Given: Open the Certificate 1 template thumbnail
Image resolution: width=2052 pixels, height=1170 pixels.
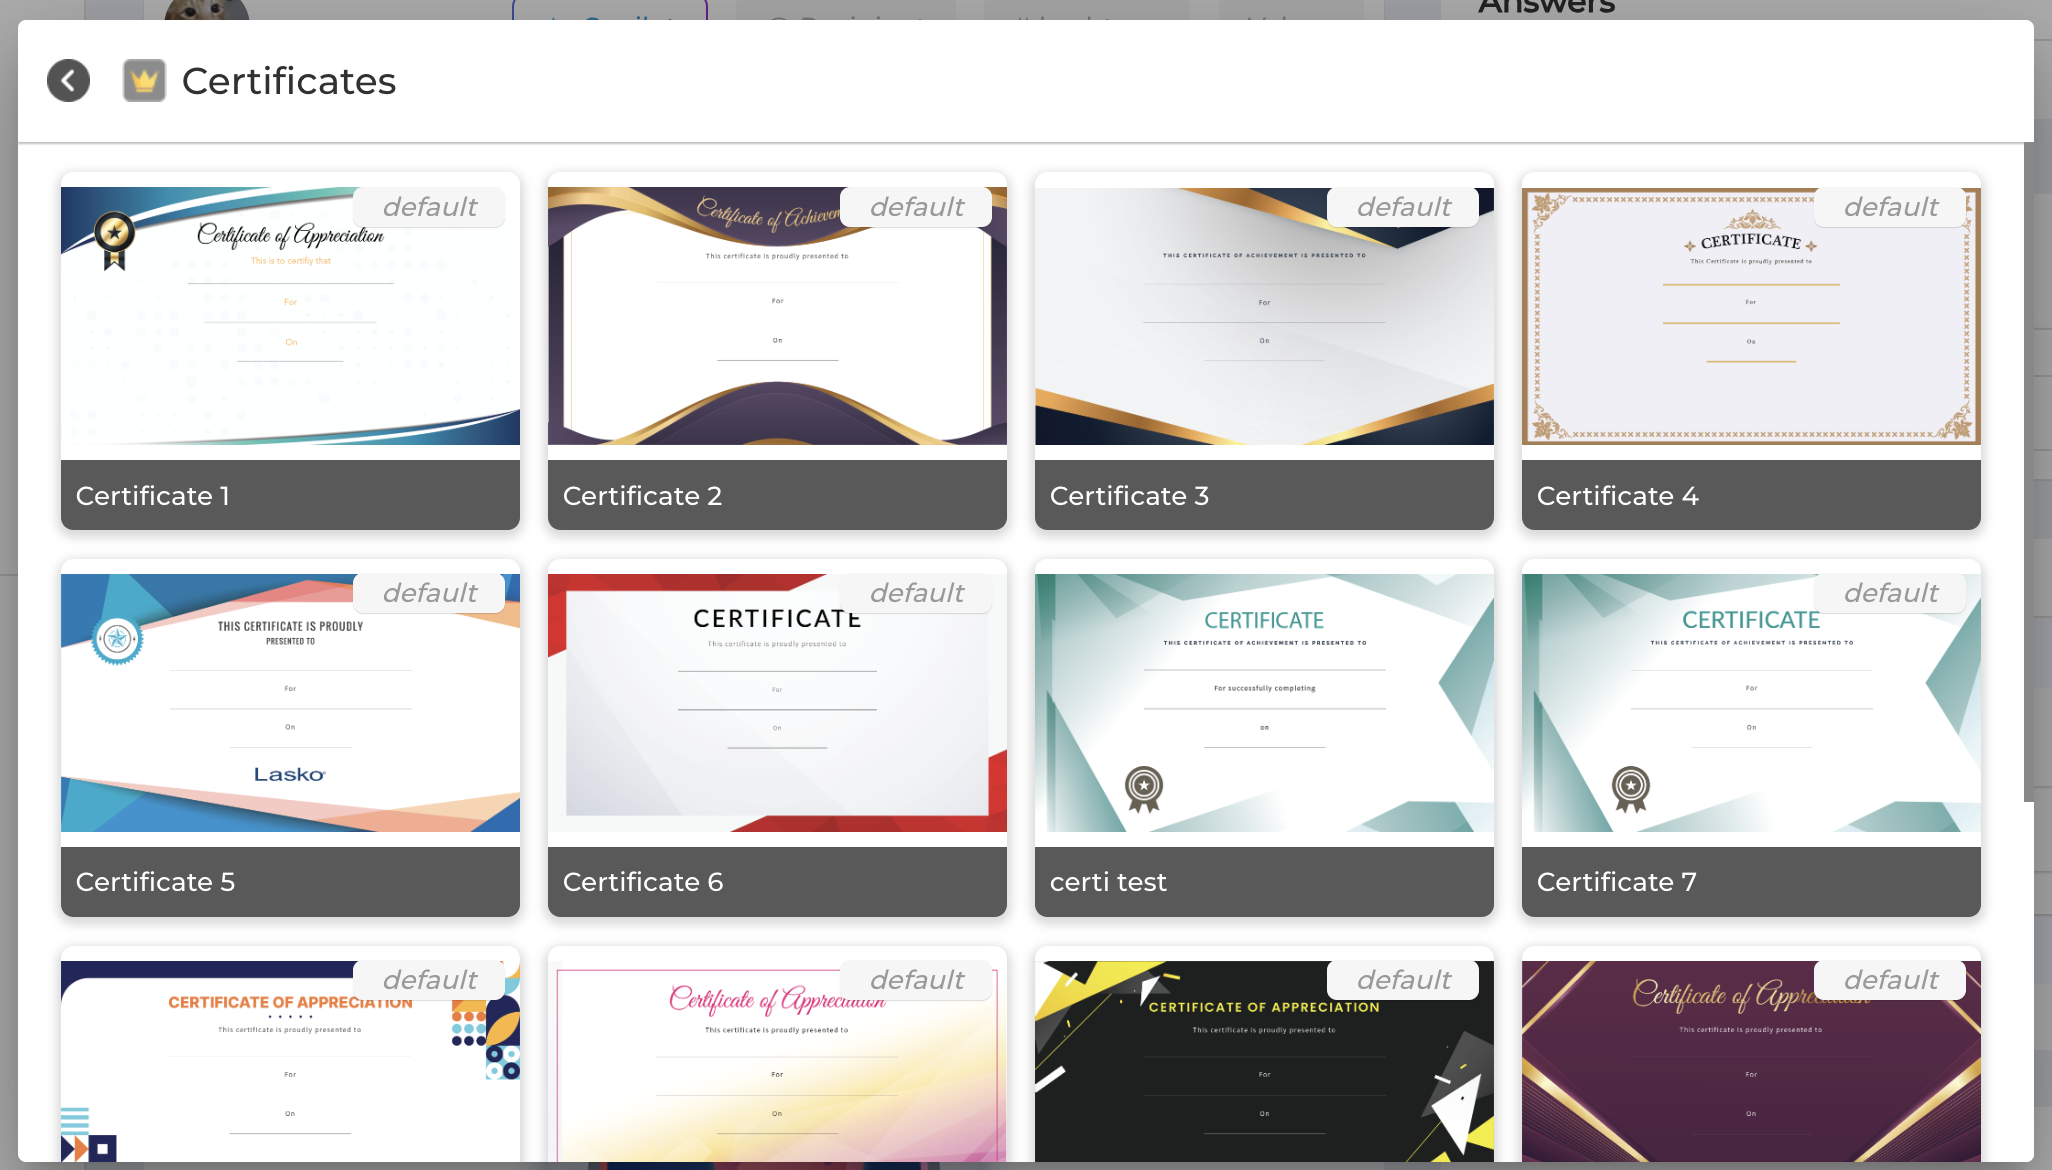Looking at the screenshot, I should point(290,316).
